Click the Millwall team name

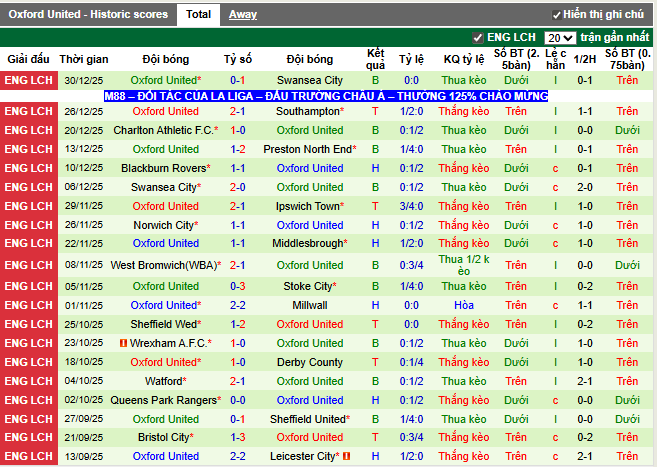(310, 305)
